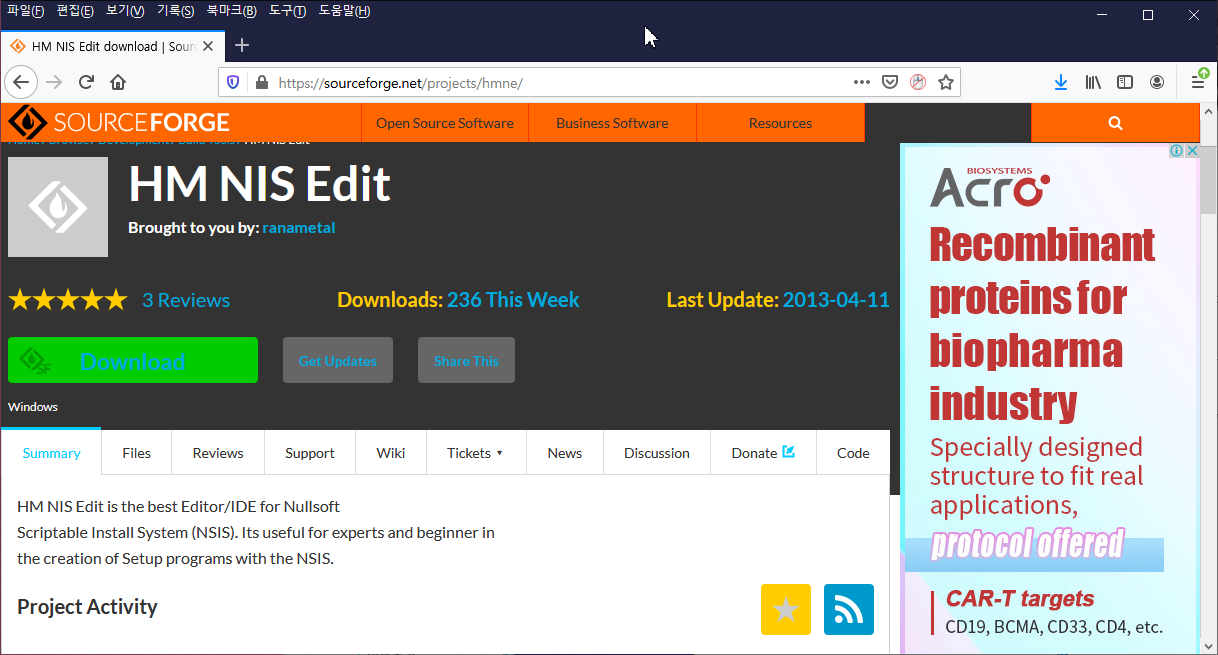The width and height of the screenshot is (1218, 655).
Task: Open the Firefox account avatar icon
Action: point(1157,82)
